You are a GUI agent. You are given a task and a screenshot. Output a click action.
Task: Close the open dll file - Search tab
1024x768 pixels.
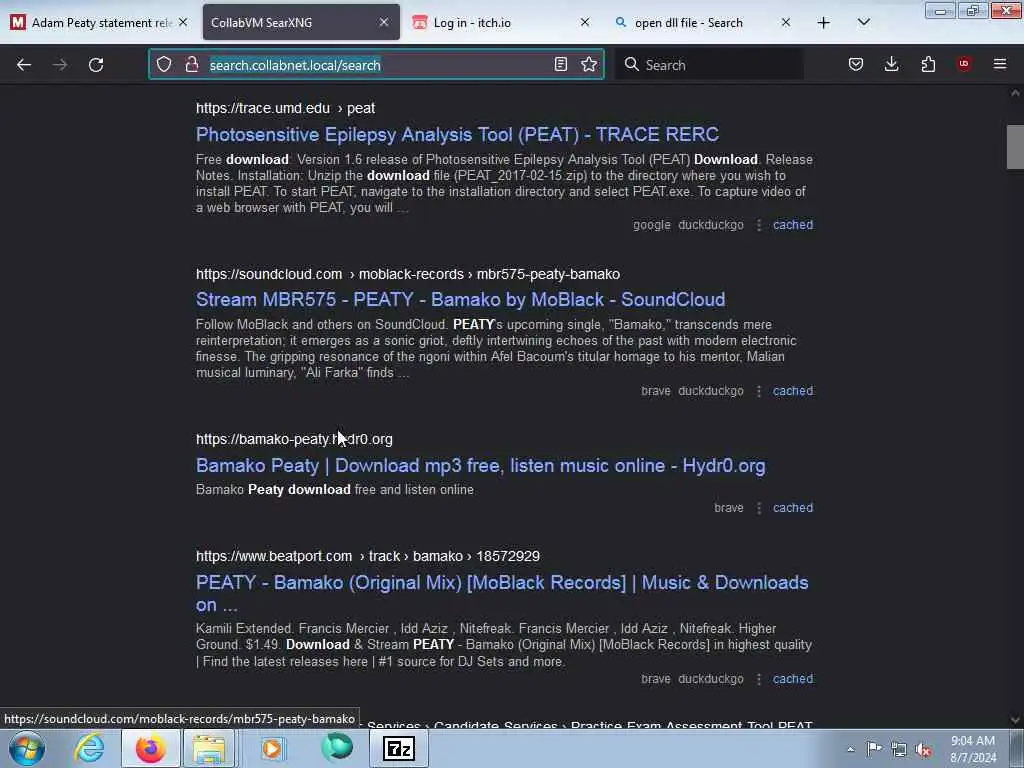[786, 22]
